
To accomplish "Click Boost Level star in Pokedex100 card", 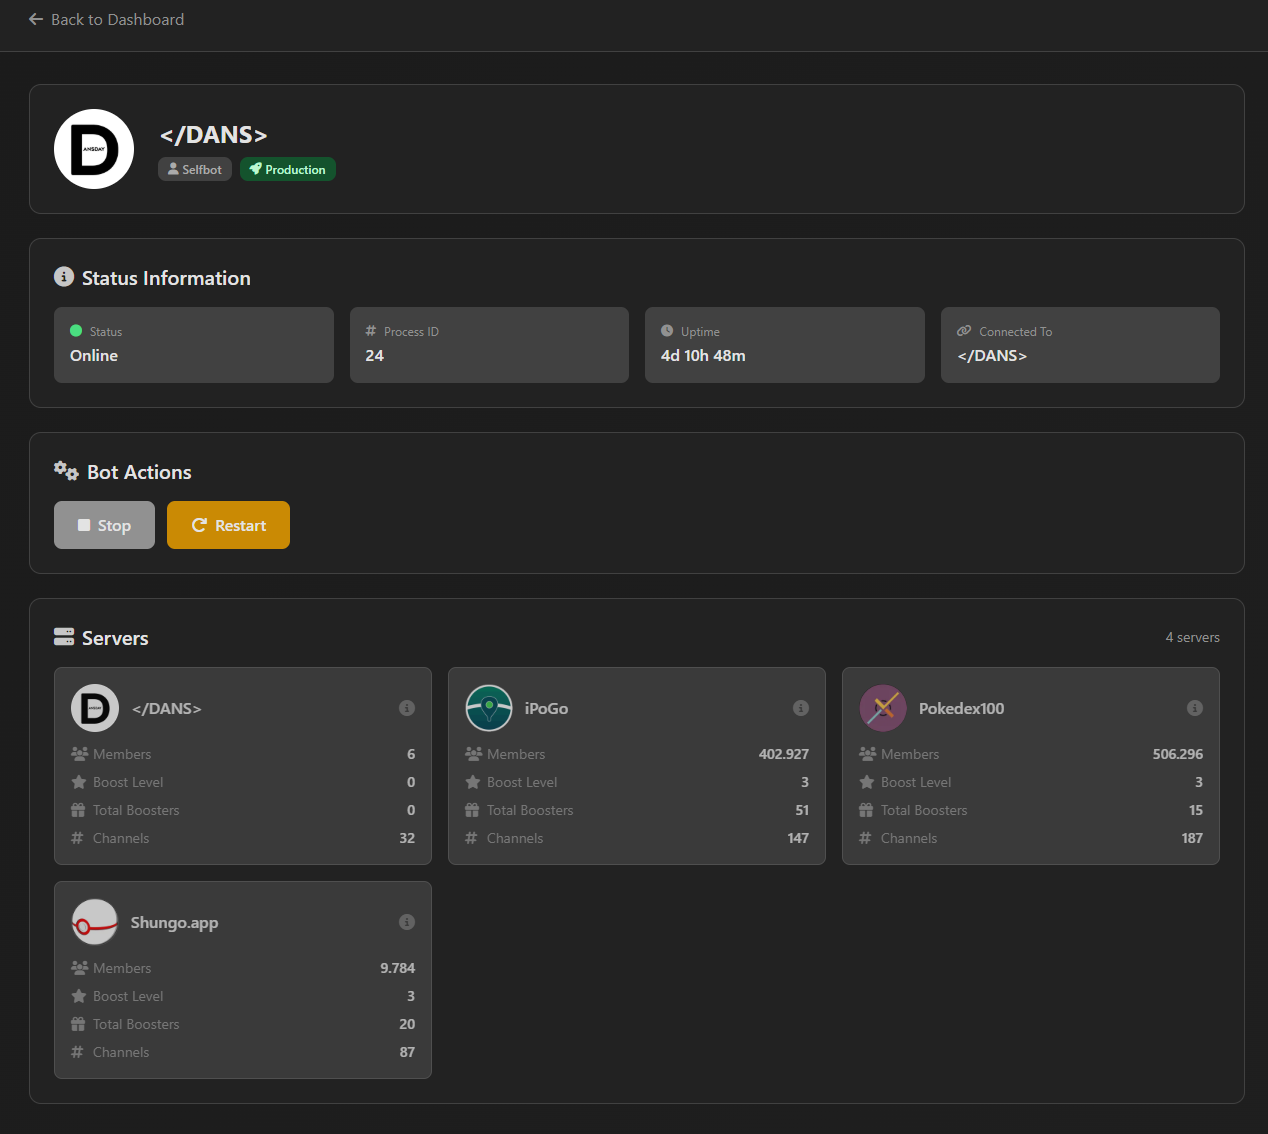I will click(x=867, y=782).
